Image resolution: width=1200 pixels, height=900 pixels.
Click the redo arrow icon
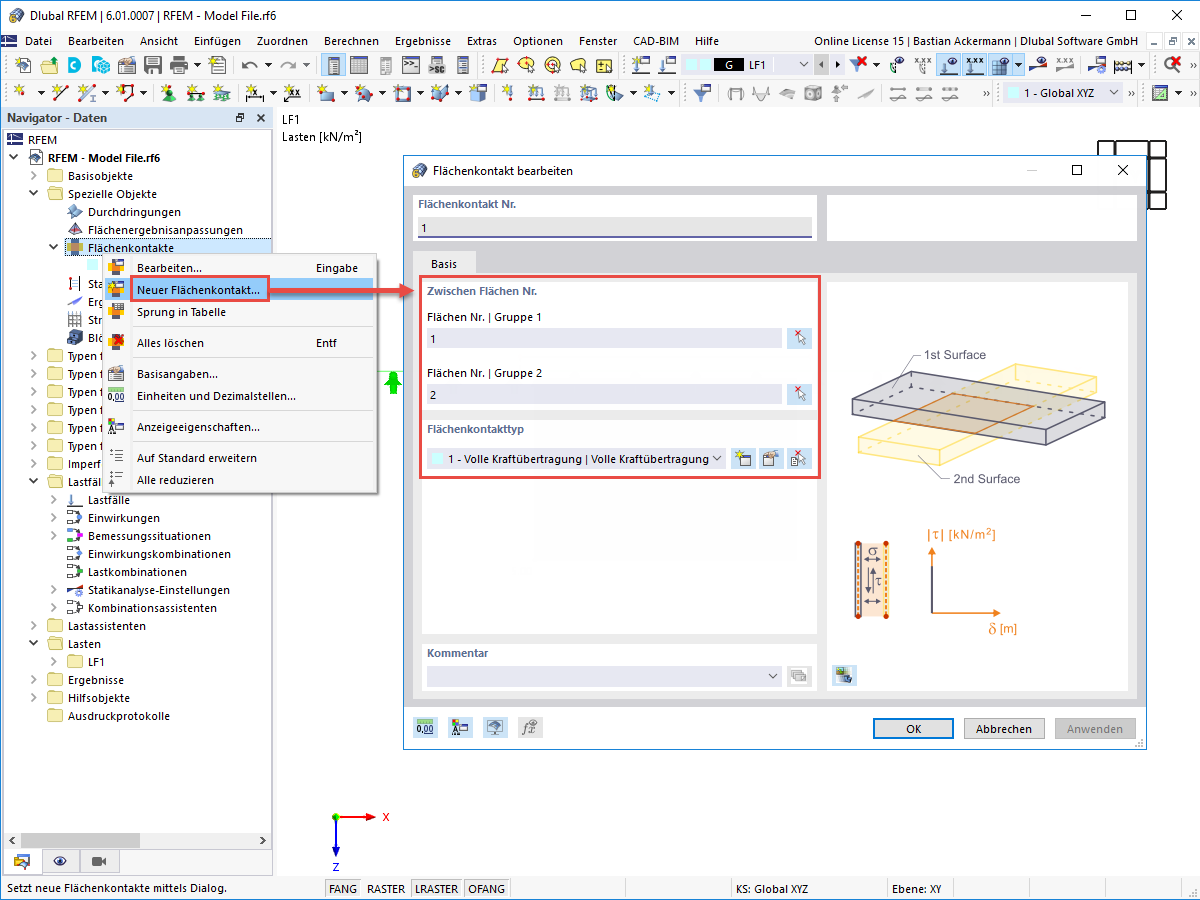coord(288,65)
